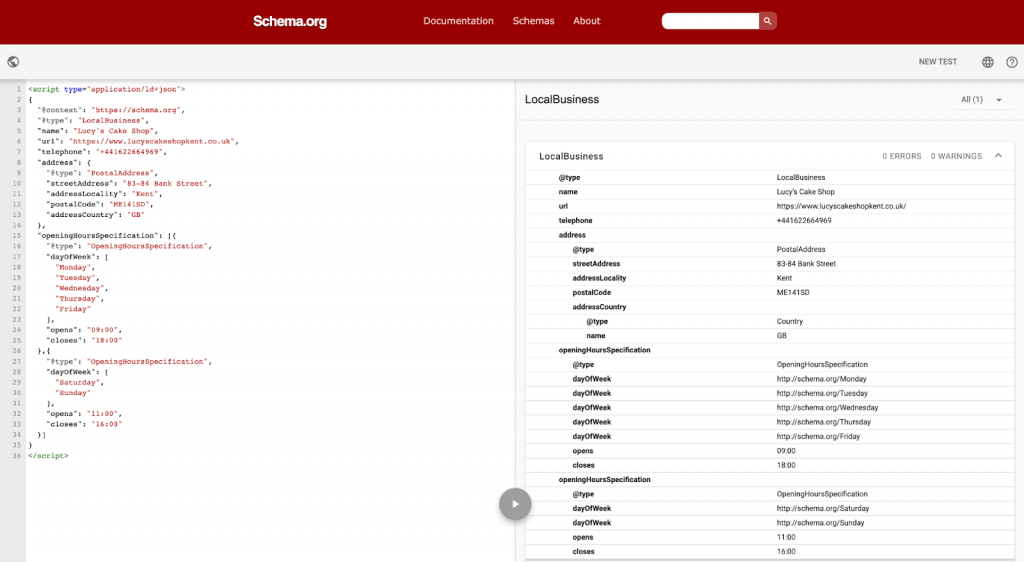
Task: Select the telephone value +441622664969
Action: coord(804,221)
